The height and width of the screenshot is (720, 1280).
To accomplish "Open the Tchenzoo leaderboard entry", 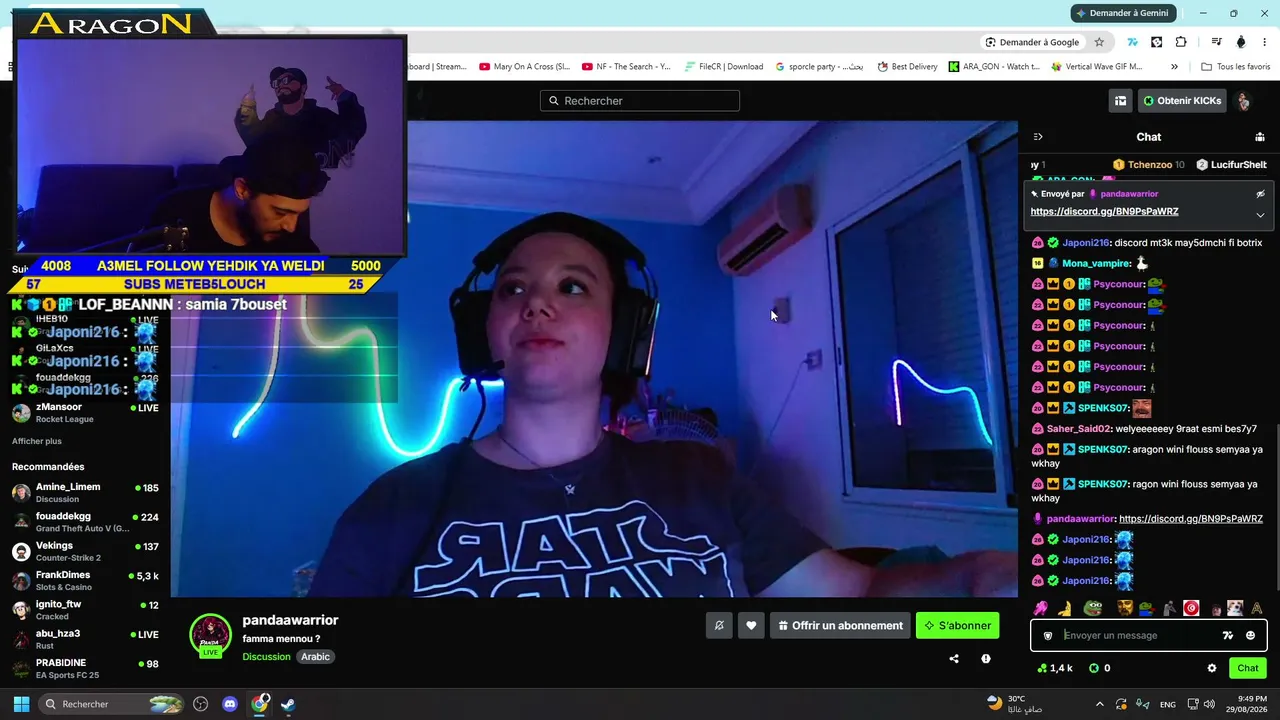I will coord(1149,165).
